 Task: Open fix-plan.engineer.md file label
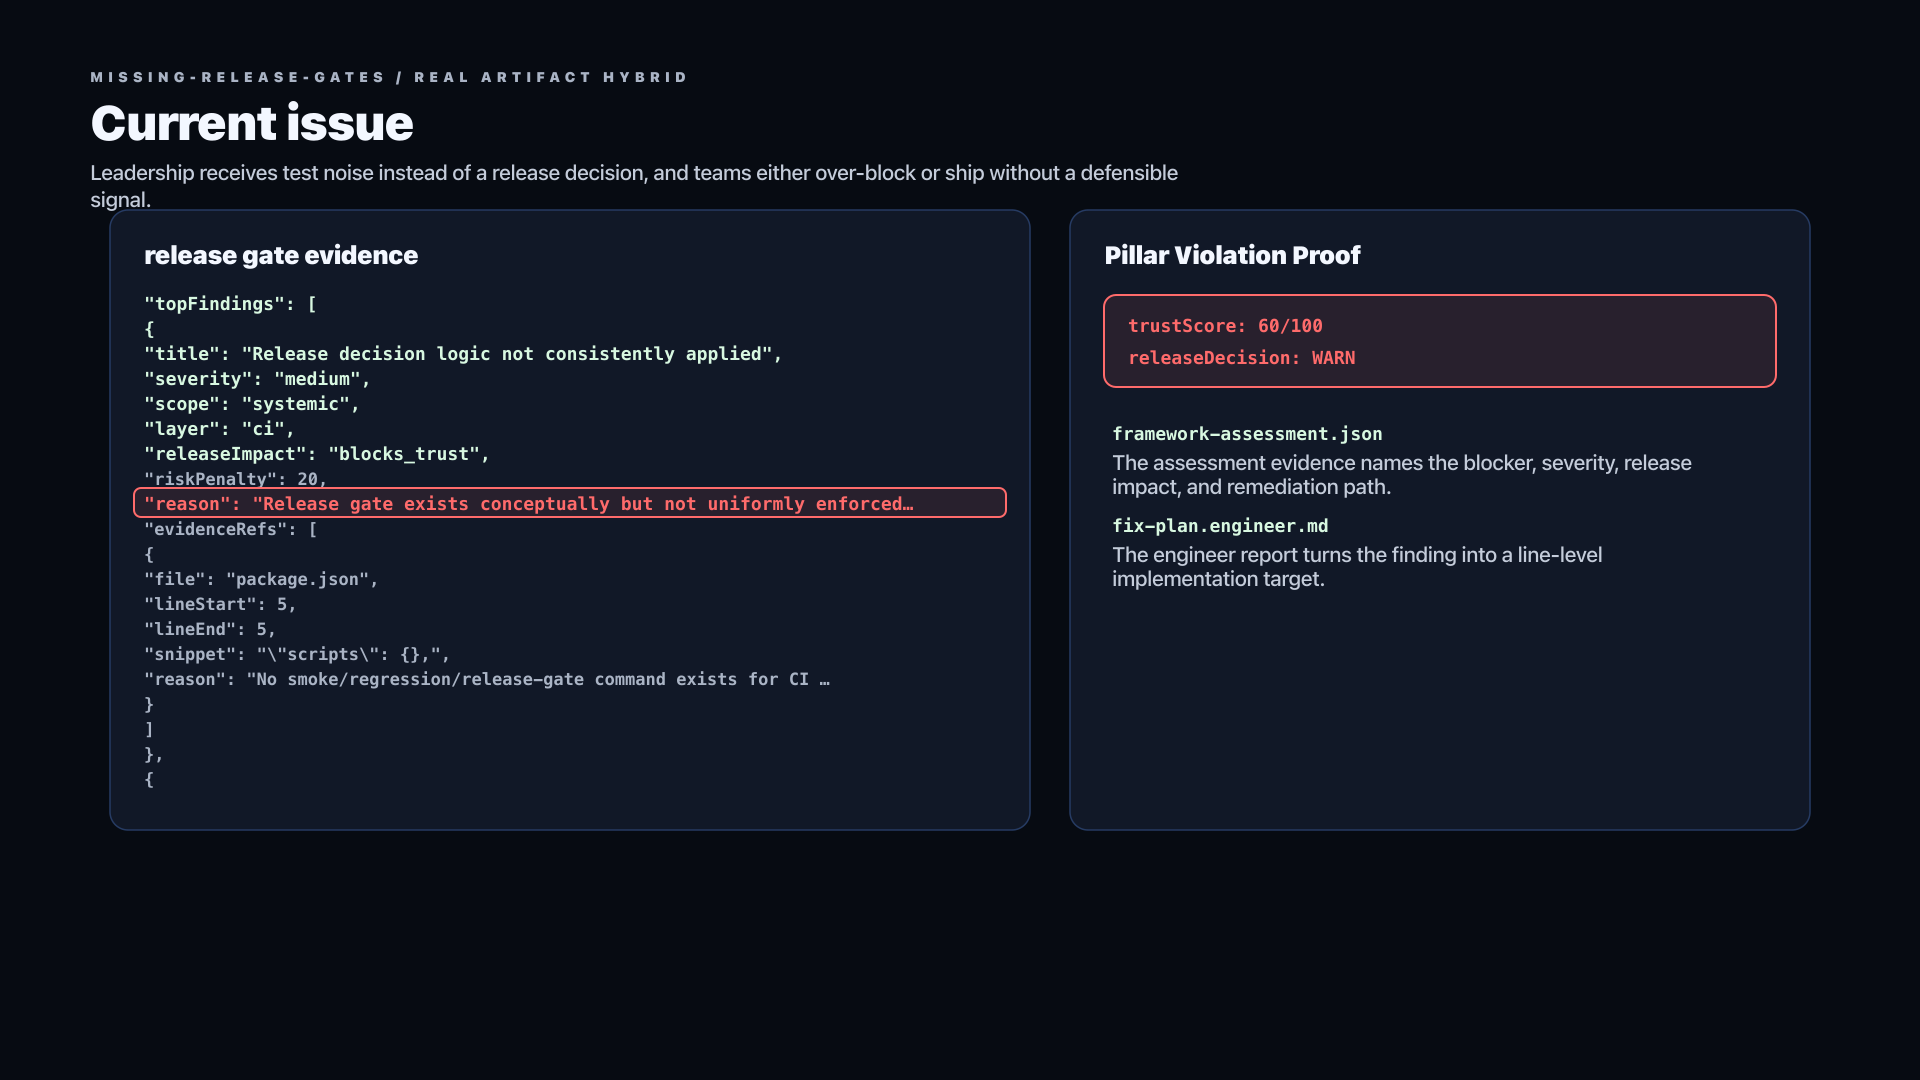click(x=1220, y=526)
